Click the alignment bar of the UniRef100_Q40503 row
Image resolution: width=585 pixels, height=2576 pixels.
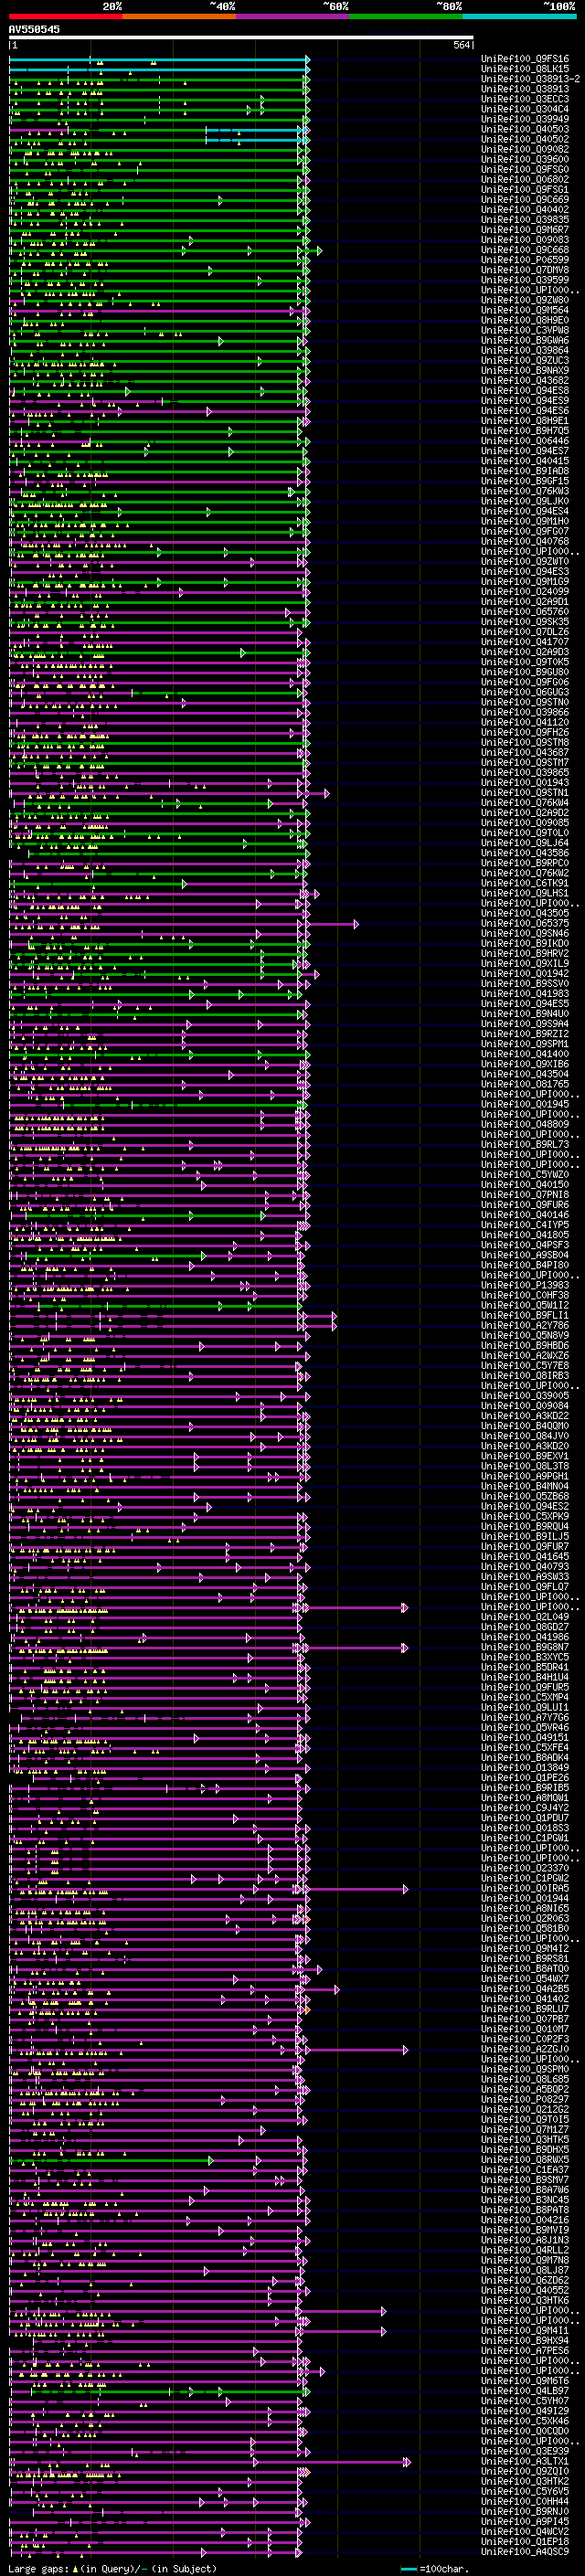(158, 130)
